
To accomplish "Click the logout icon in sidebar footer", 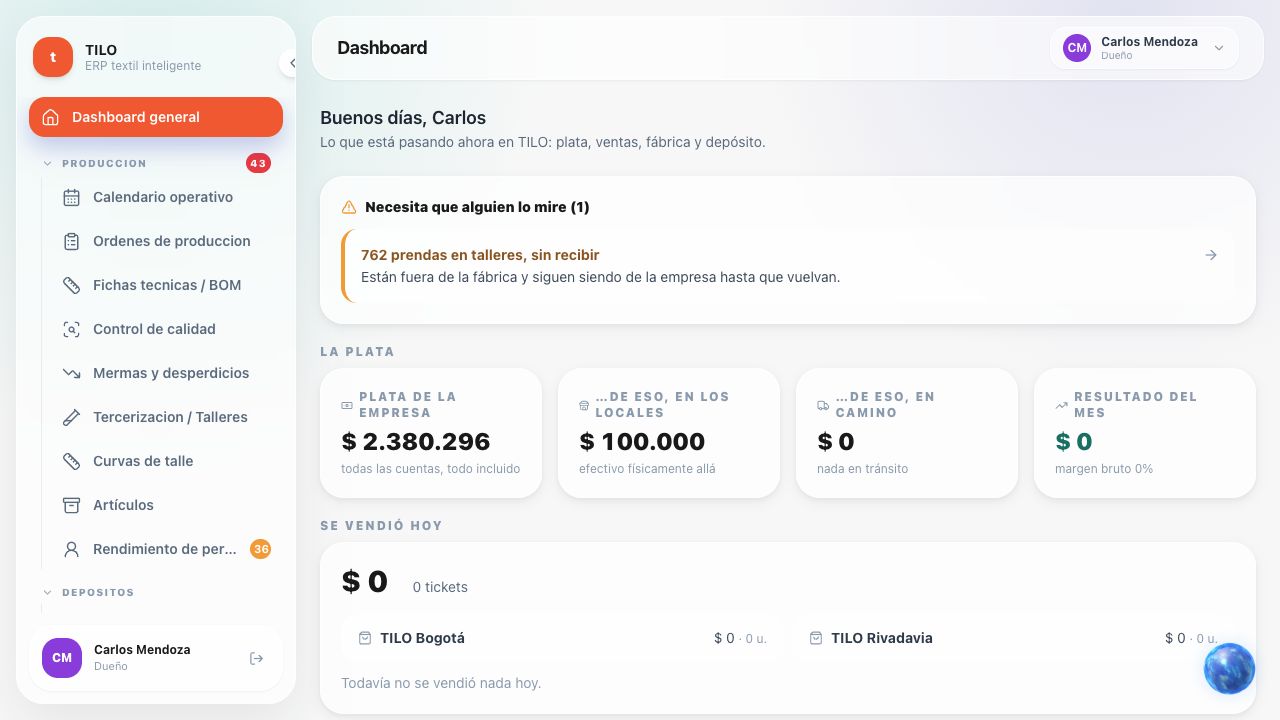I will [256, 658].
